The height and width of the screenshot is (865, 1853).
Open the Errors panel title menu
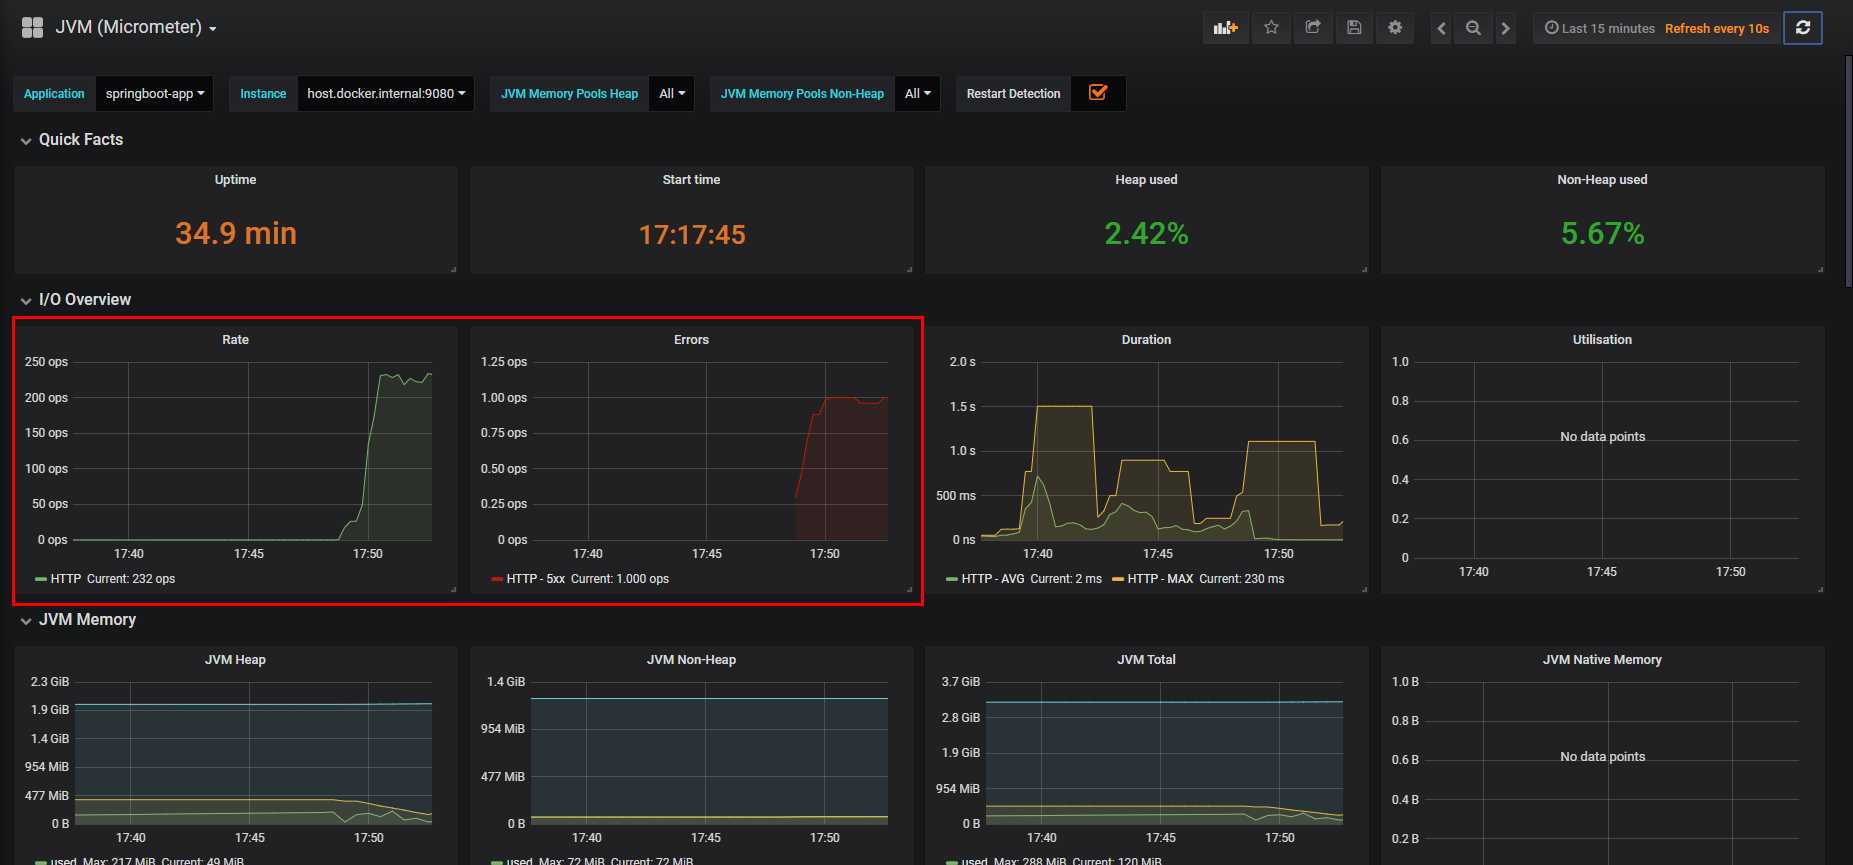691,340
